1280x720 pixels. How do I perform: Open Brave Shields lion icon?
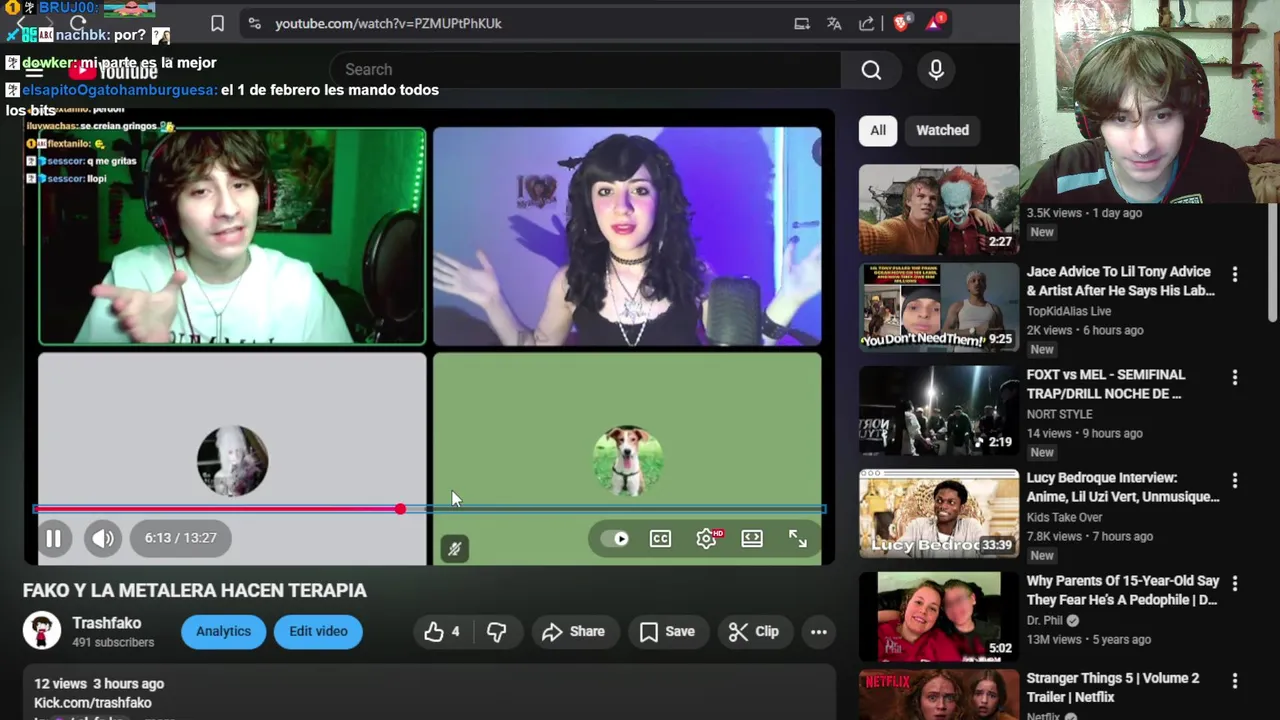coord(900,23)
